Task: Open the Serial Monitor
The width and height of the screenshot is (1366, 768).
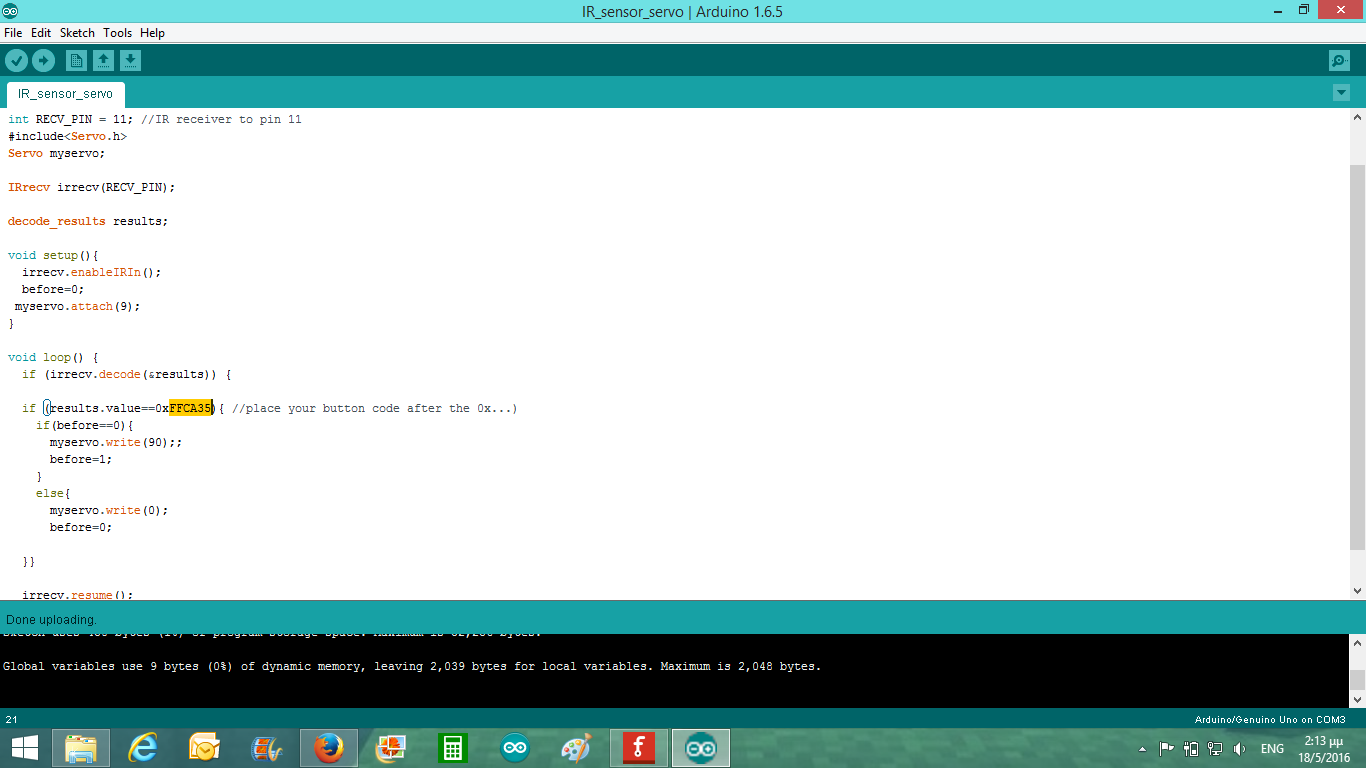Action: (1339, 61)
